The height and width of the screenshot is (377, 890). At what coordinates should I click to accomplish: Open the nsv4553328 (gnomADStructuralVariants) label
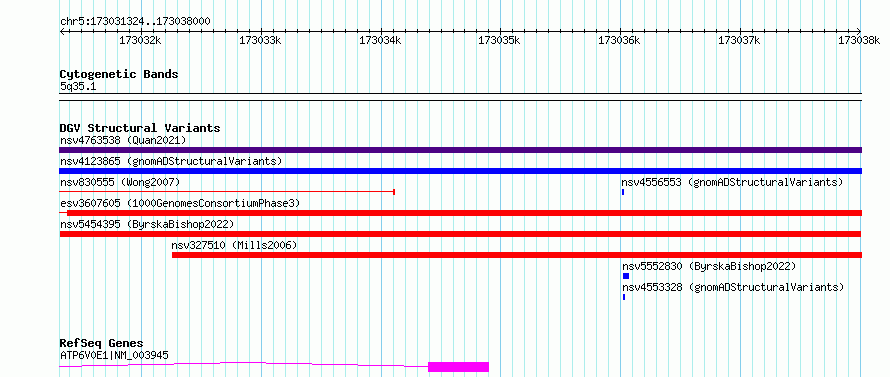pyautogui.click(x=733, y=287)
